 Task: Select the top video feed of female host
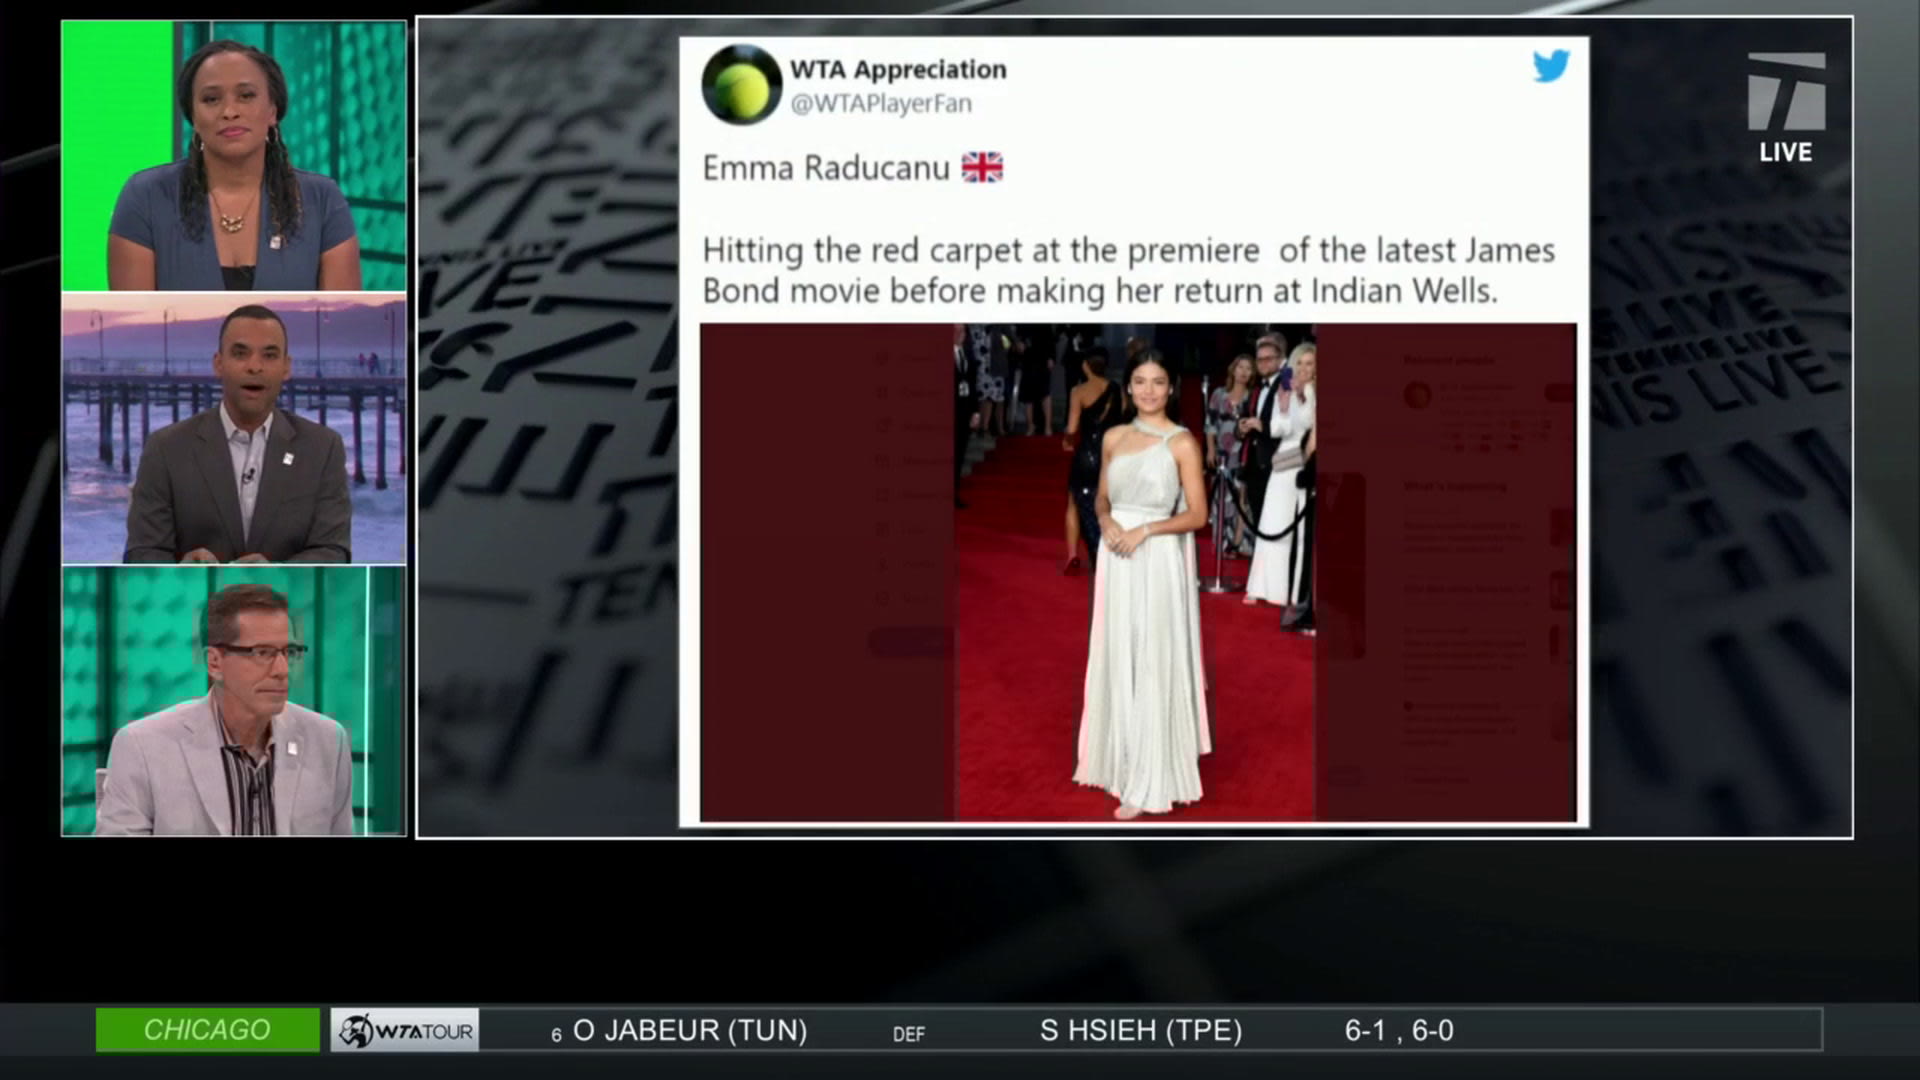pyautogui.click(x=234, y=156)
